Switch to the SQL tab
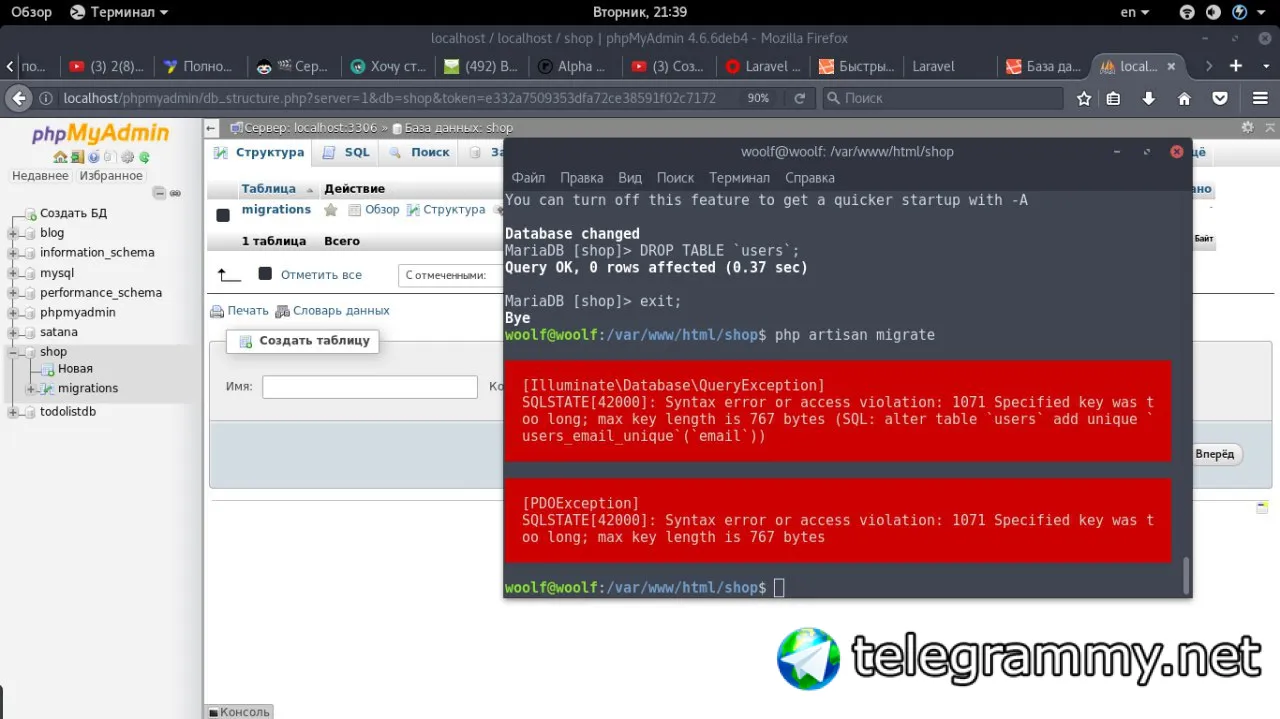The image size is (1280, 719). tap(347, 153)
